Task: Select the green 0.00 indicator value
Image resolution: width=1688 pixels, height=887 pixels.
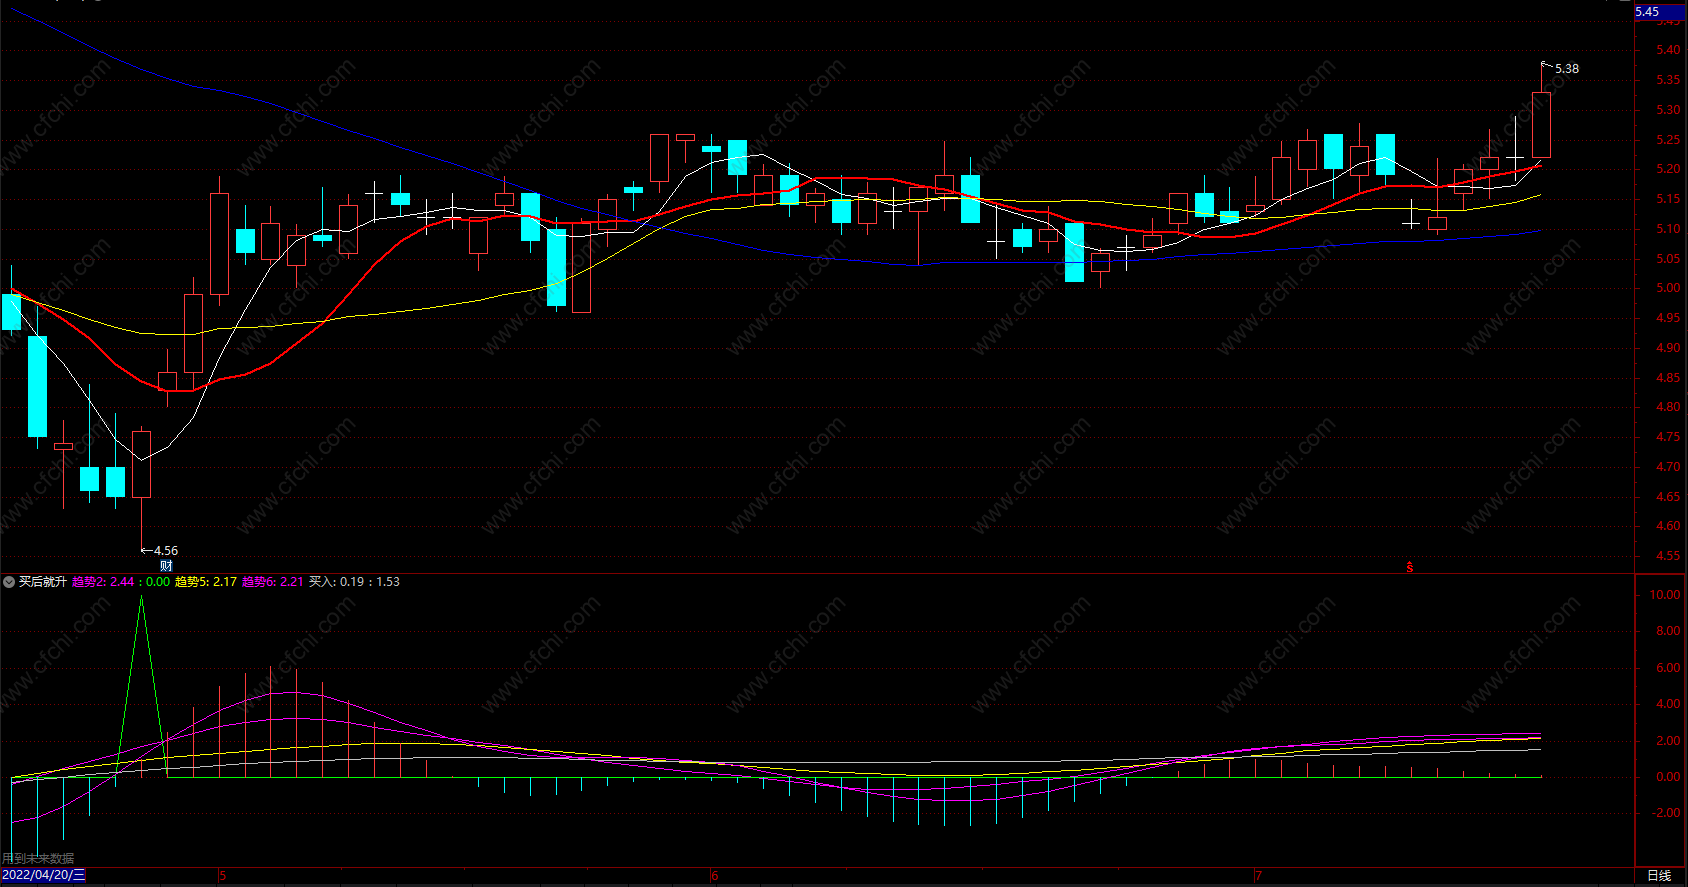Action: (158, 582)
